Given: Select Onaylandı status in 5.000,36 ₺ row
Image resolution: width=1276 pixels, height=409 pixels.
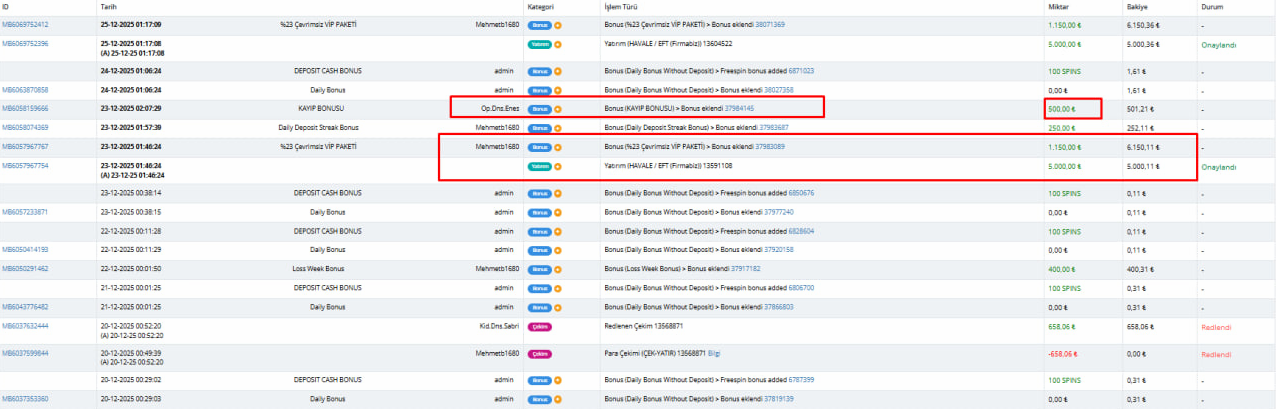Looking at the screenshot, I should [1217, 44].
